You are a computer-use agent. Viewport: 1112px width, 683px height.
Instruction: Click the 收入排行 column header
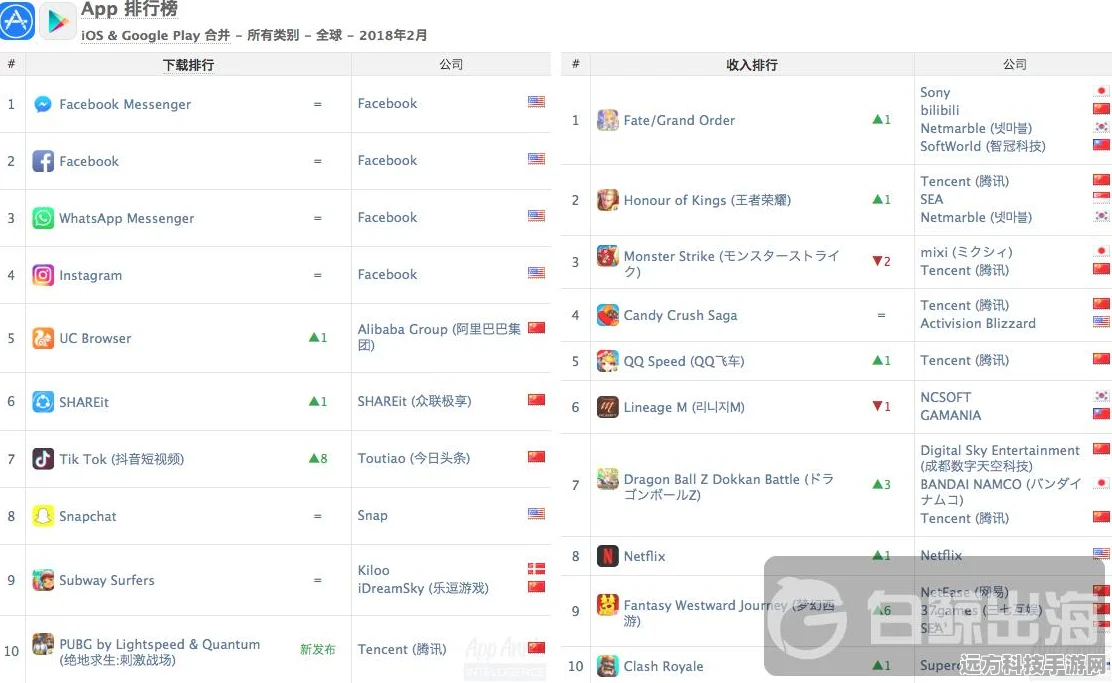752,65
